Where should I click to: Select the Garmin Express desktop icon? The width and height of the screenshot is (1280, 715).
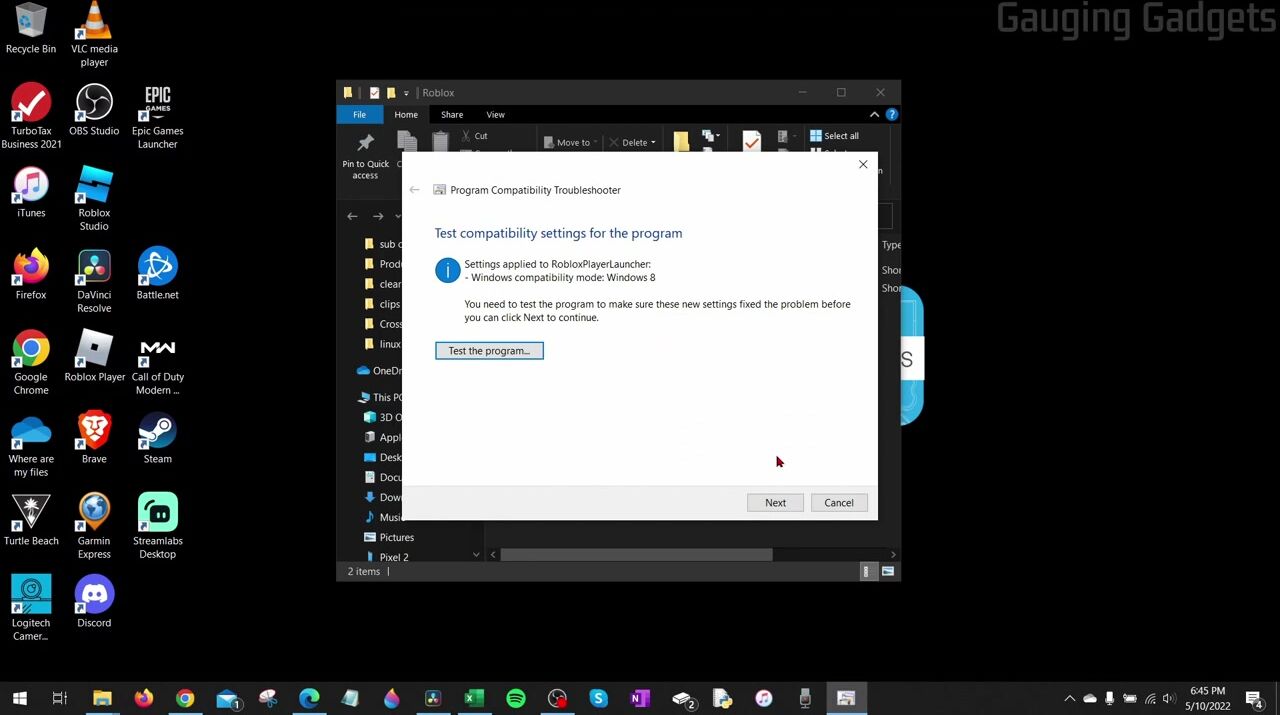point(94,527)
